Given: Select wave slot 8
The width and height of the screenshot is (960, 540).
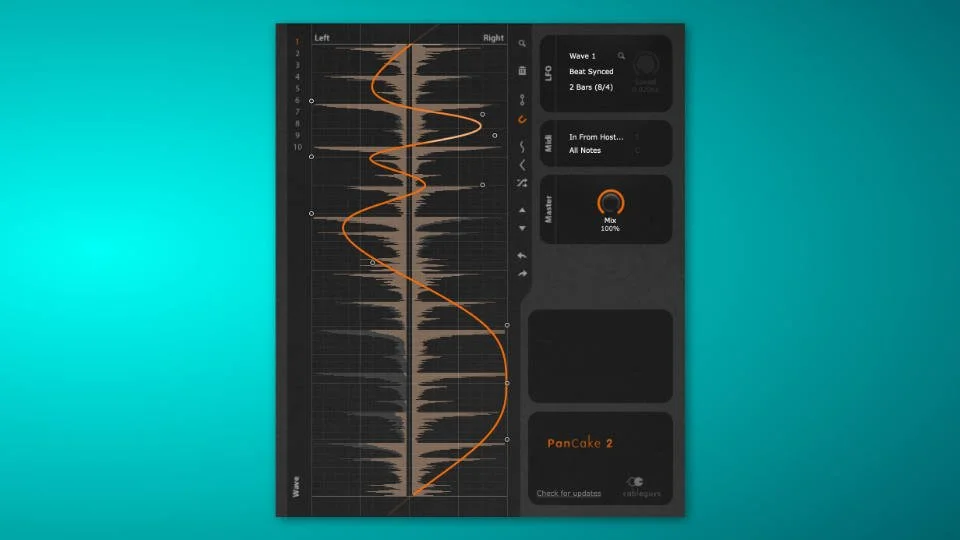Looking at the screenshot, I should coord(297,124).
